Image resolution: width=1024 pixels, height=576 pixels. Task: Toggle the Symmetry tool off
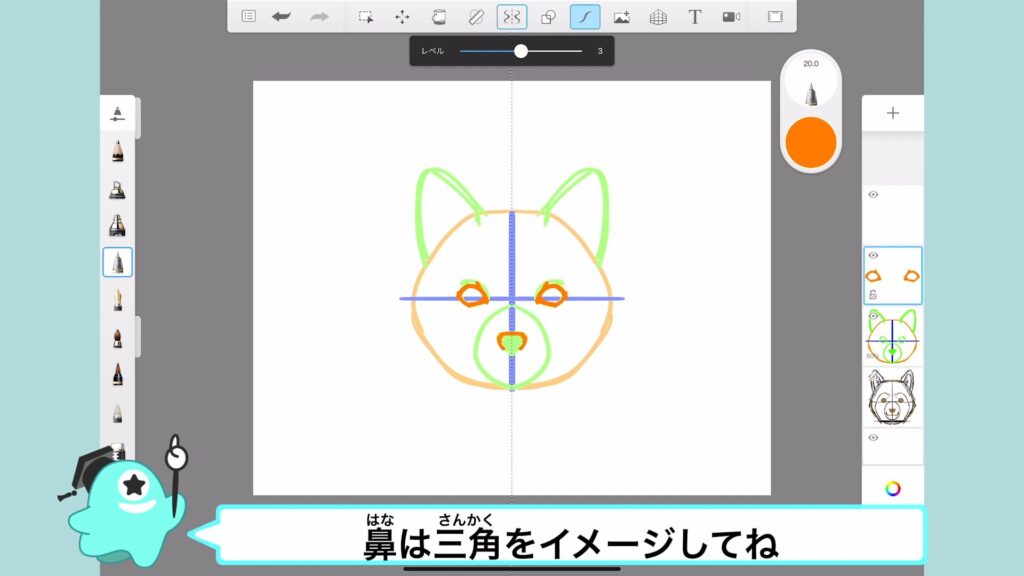pyautogui.click(x=512, y=17)
